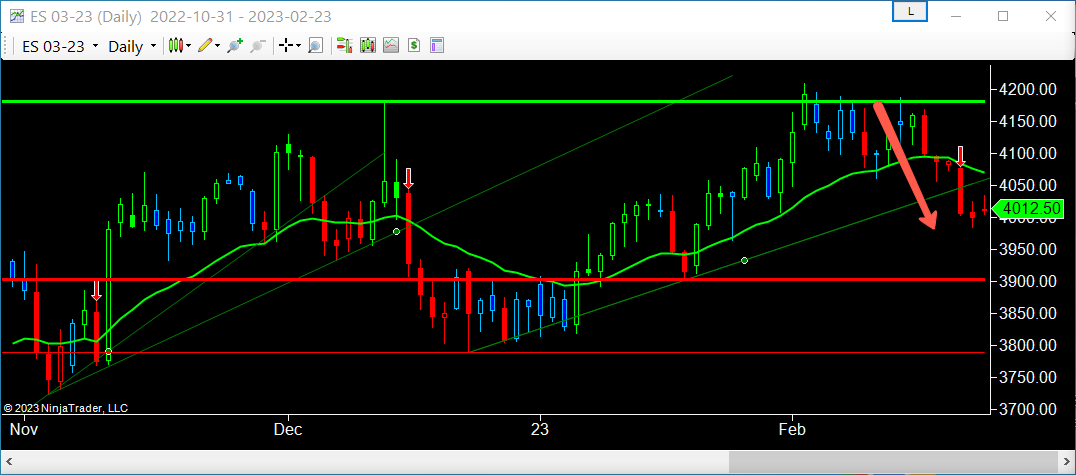Viewport: 1076px width, 475px height.
Task: Click the thin red horizontal line near 3790
Action: pyautogui.click(x=493, y=352)
